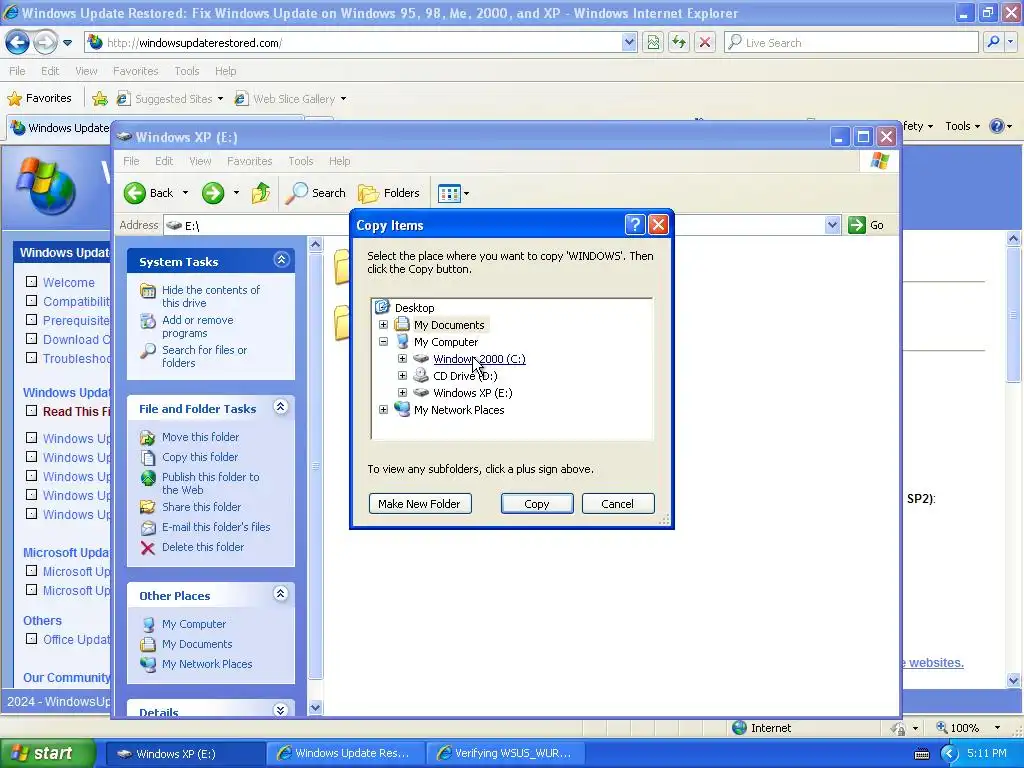Click in the Live Search box
1024x768 pixels.
point(852,43)
